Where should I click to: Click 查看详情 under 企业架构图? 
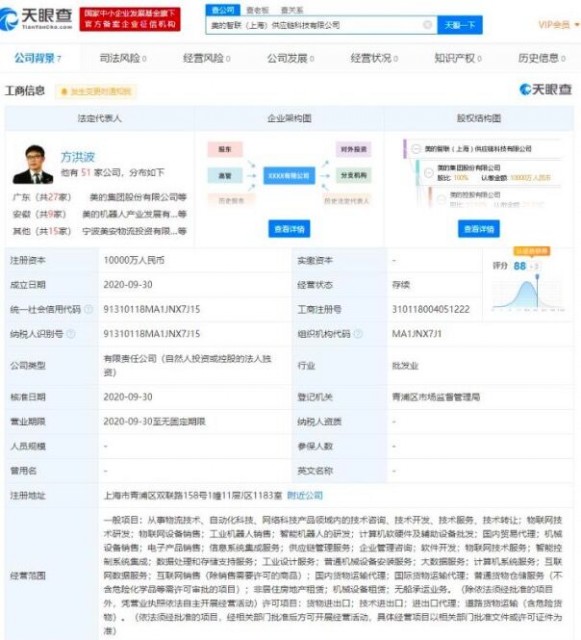[x=289, y=229]
